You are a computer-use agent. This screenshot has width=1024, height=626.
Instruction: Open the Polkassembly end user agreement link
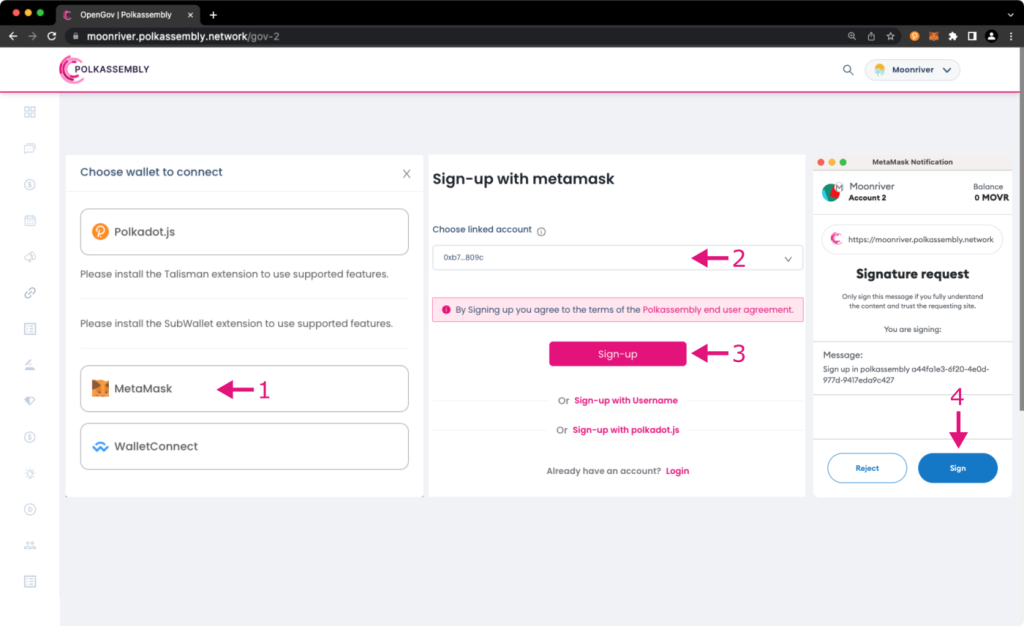click(718, 310)
